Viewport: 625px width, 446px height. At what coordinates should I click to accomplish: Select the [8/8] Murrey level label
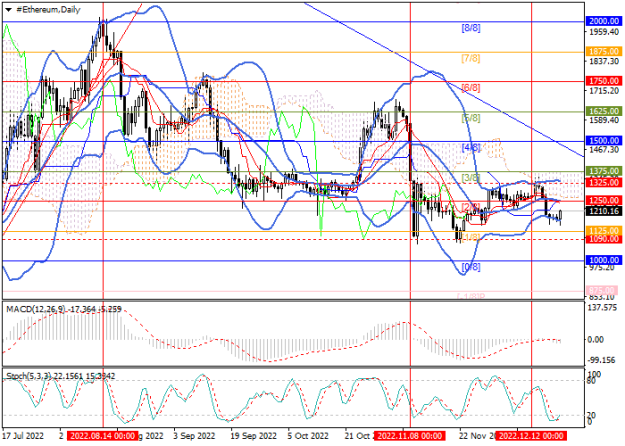471,28
